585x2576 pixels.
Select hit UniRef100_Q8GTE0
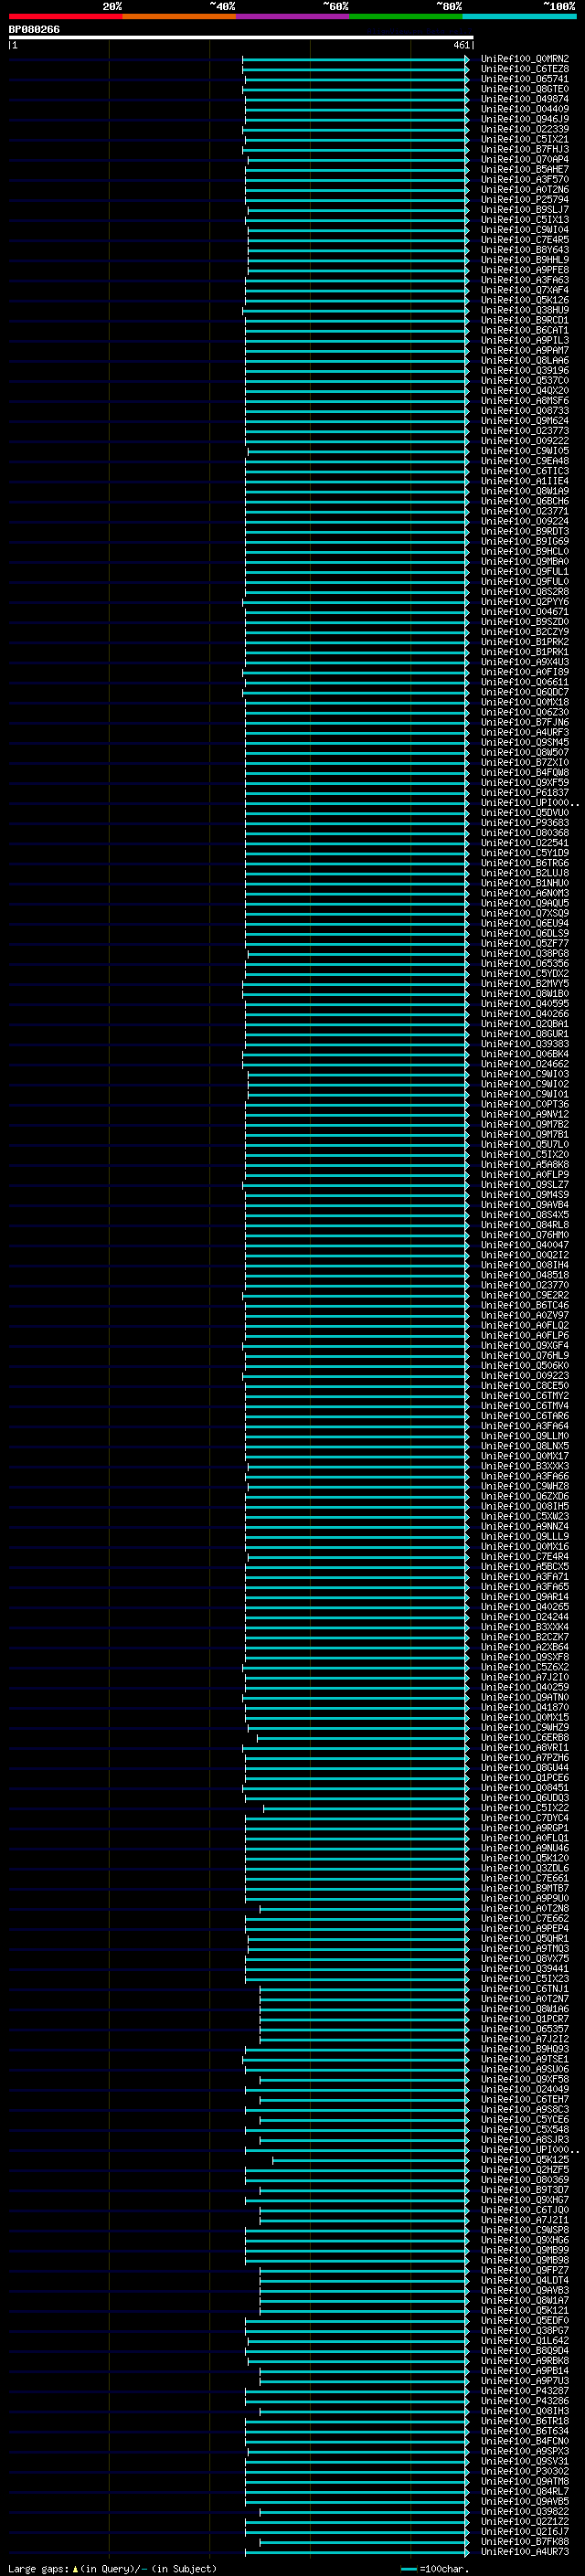pos(524,89)
